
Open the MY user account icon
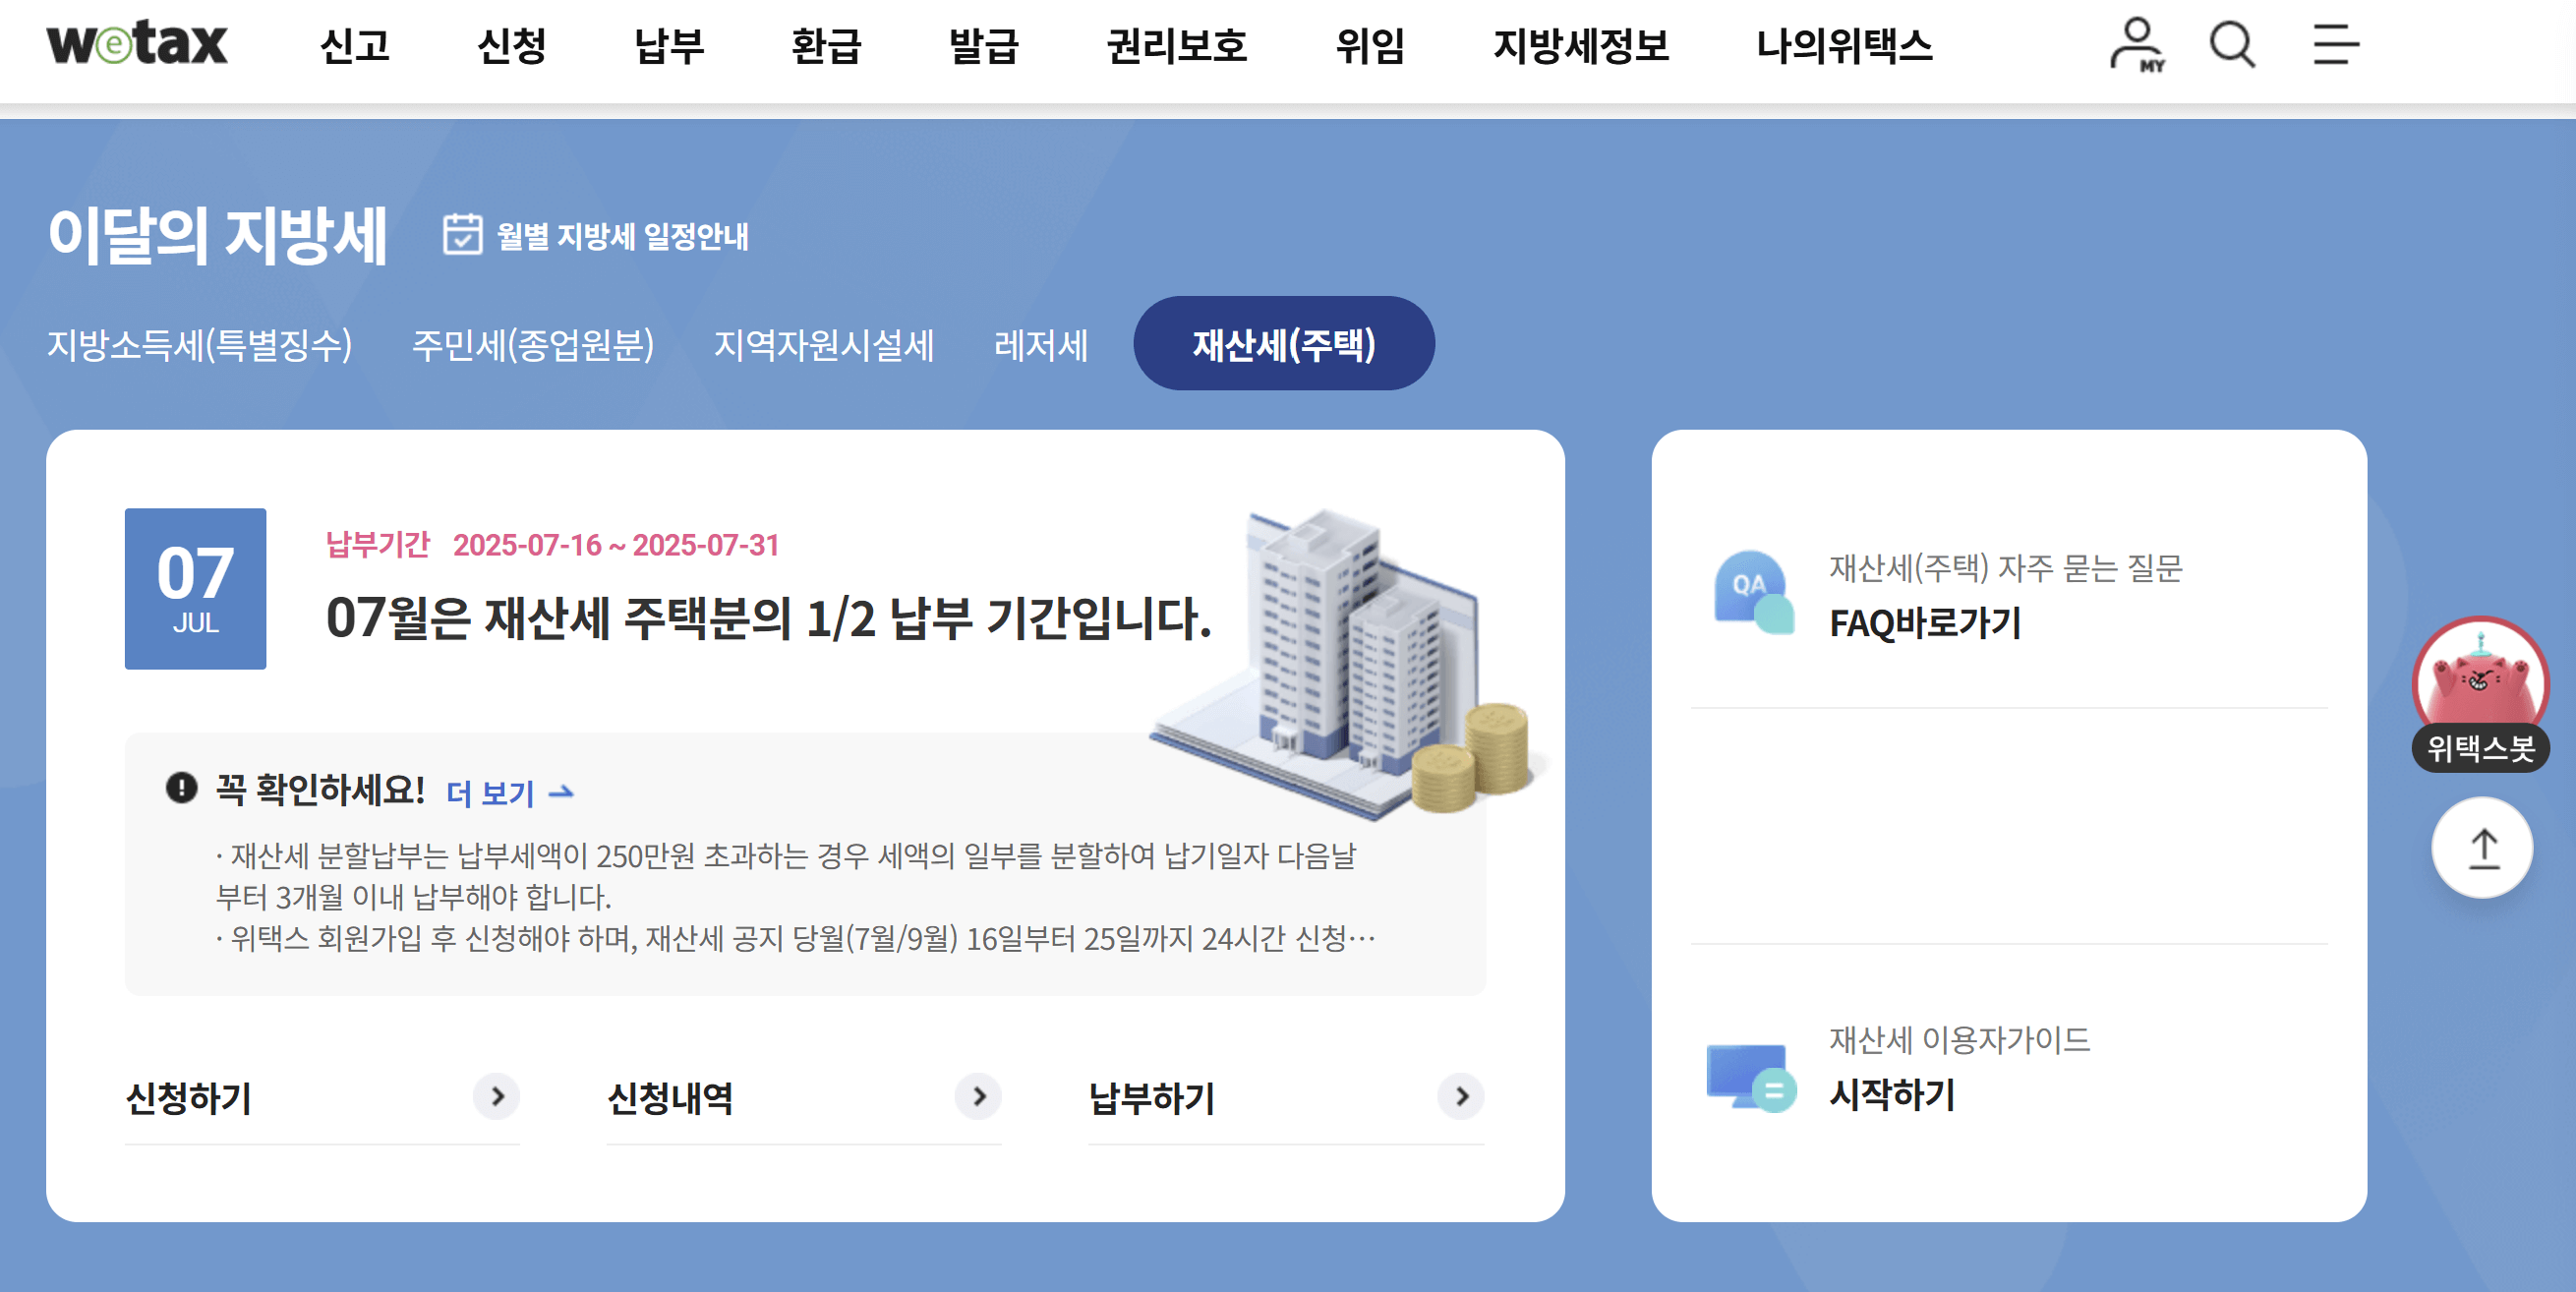click(x=2136, y=45)
